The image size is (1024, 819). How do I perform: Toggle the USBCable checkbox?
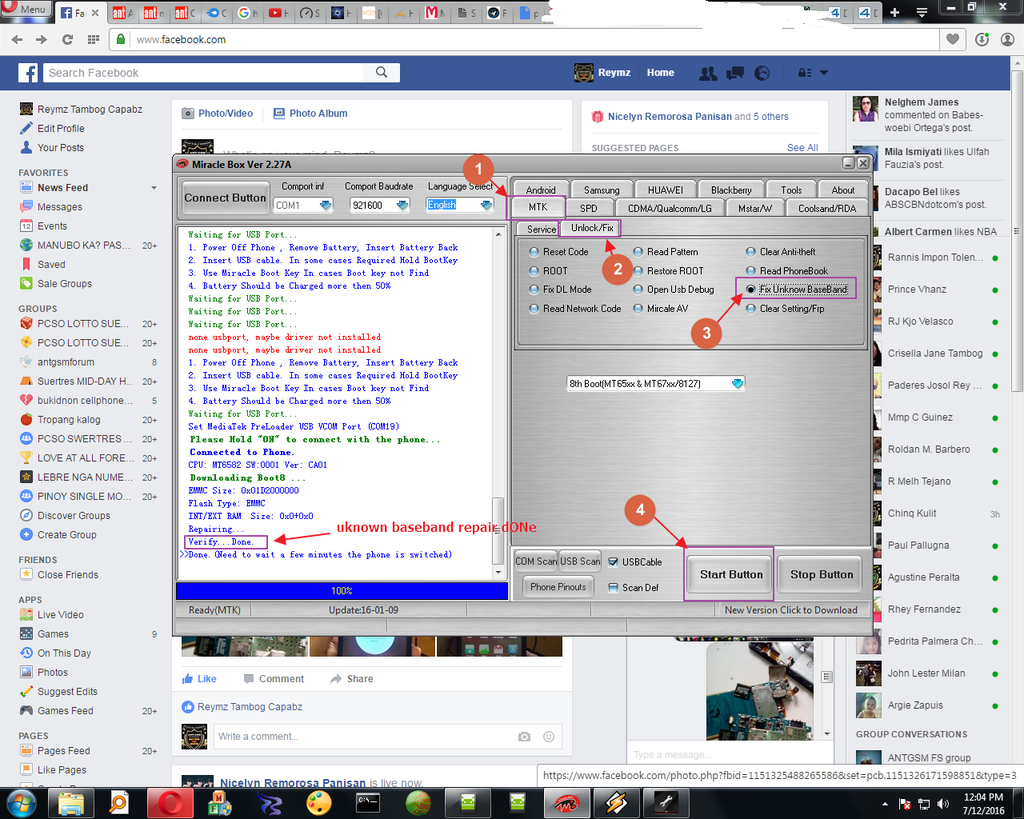coord(613,562)
